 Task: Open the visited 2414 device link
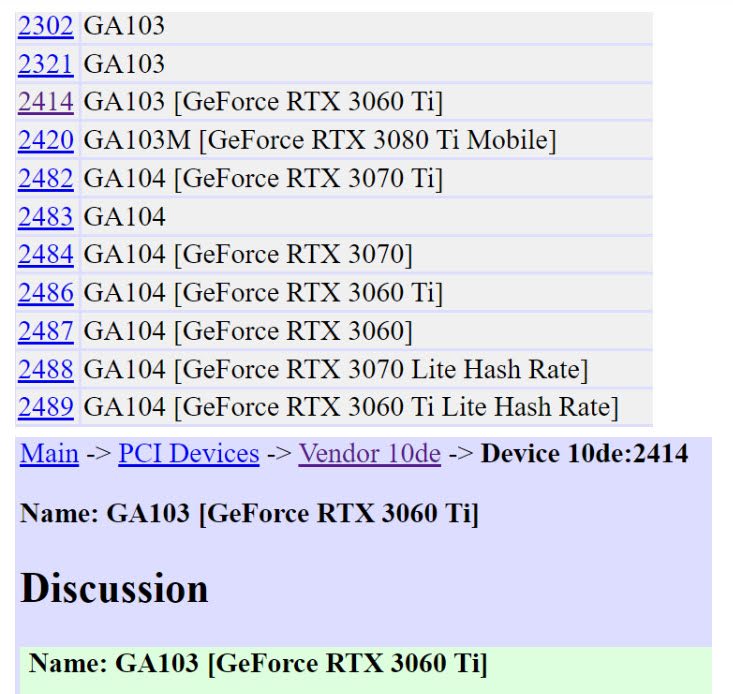[x=46, y=102]
